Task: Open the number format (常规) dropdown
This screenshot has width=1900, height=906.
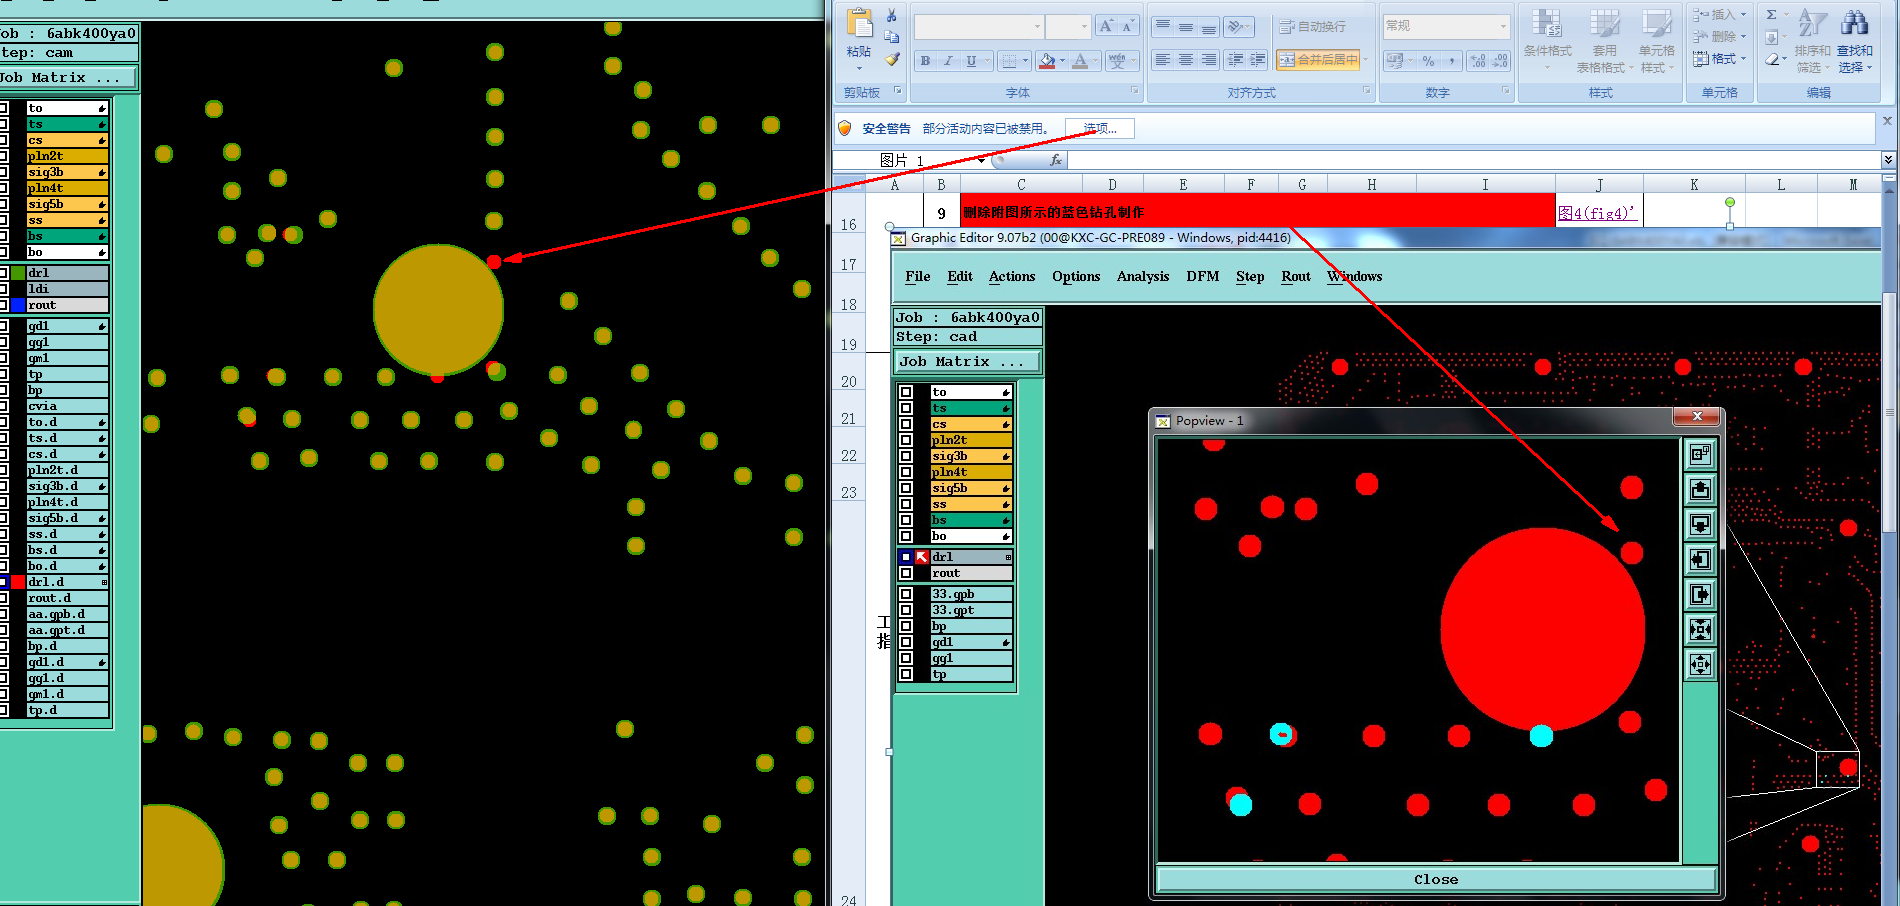Action: pyautogui.click(x=1503, y=26)
